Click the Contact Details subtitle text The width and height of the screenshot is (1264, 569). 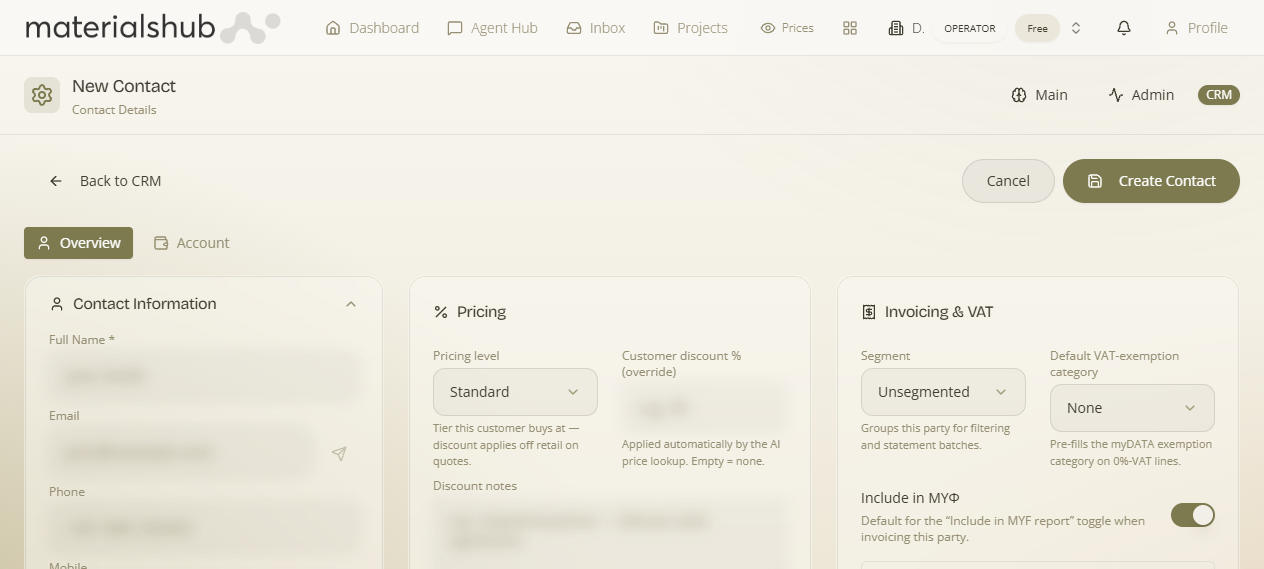pos(114,110)
